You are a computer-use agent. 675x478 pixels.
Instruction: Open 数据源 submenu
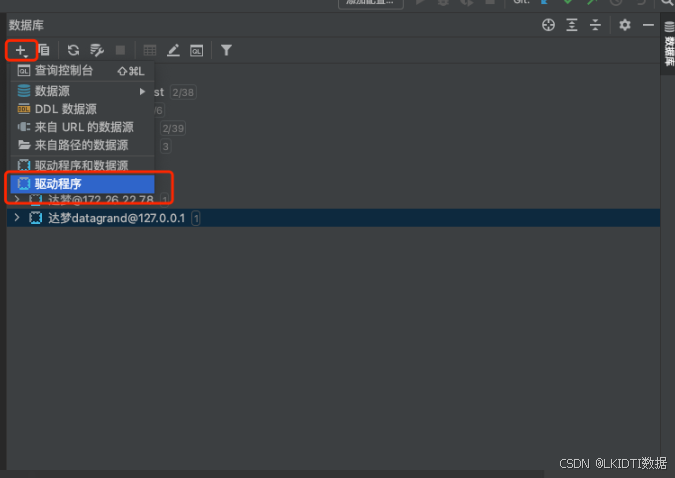[x=82, y=91]
